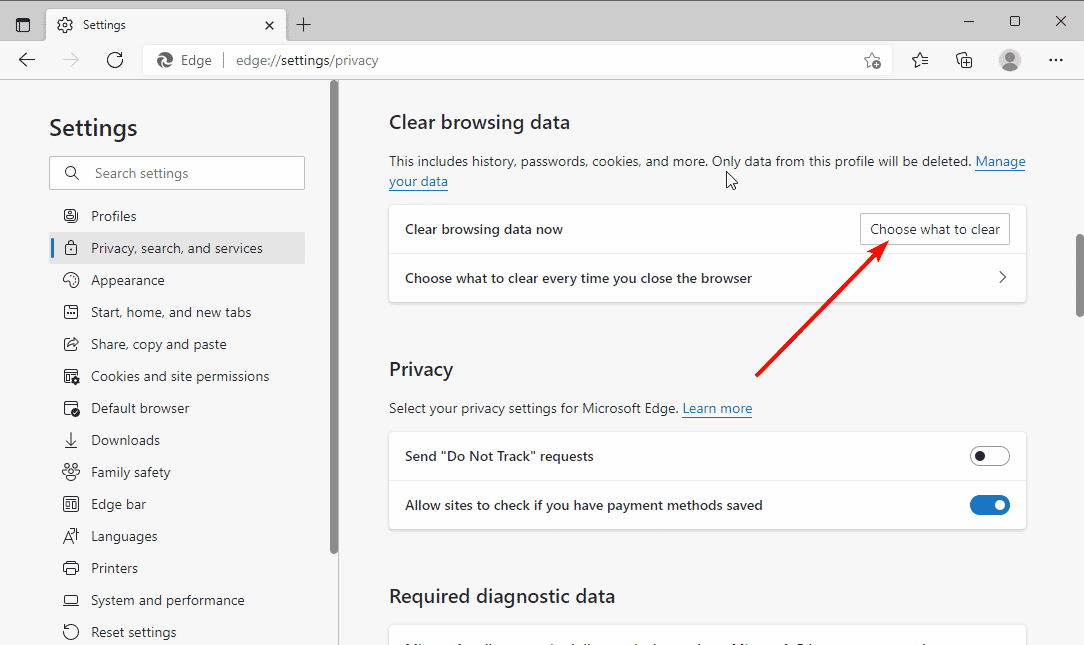
Task: Click the Settings gear icon on tab
Action: tap(65, 25)
